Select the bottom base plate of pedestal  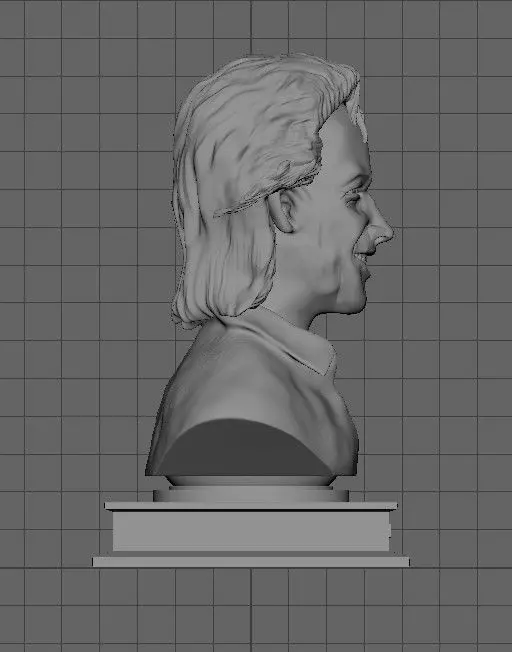point(251,562)
